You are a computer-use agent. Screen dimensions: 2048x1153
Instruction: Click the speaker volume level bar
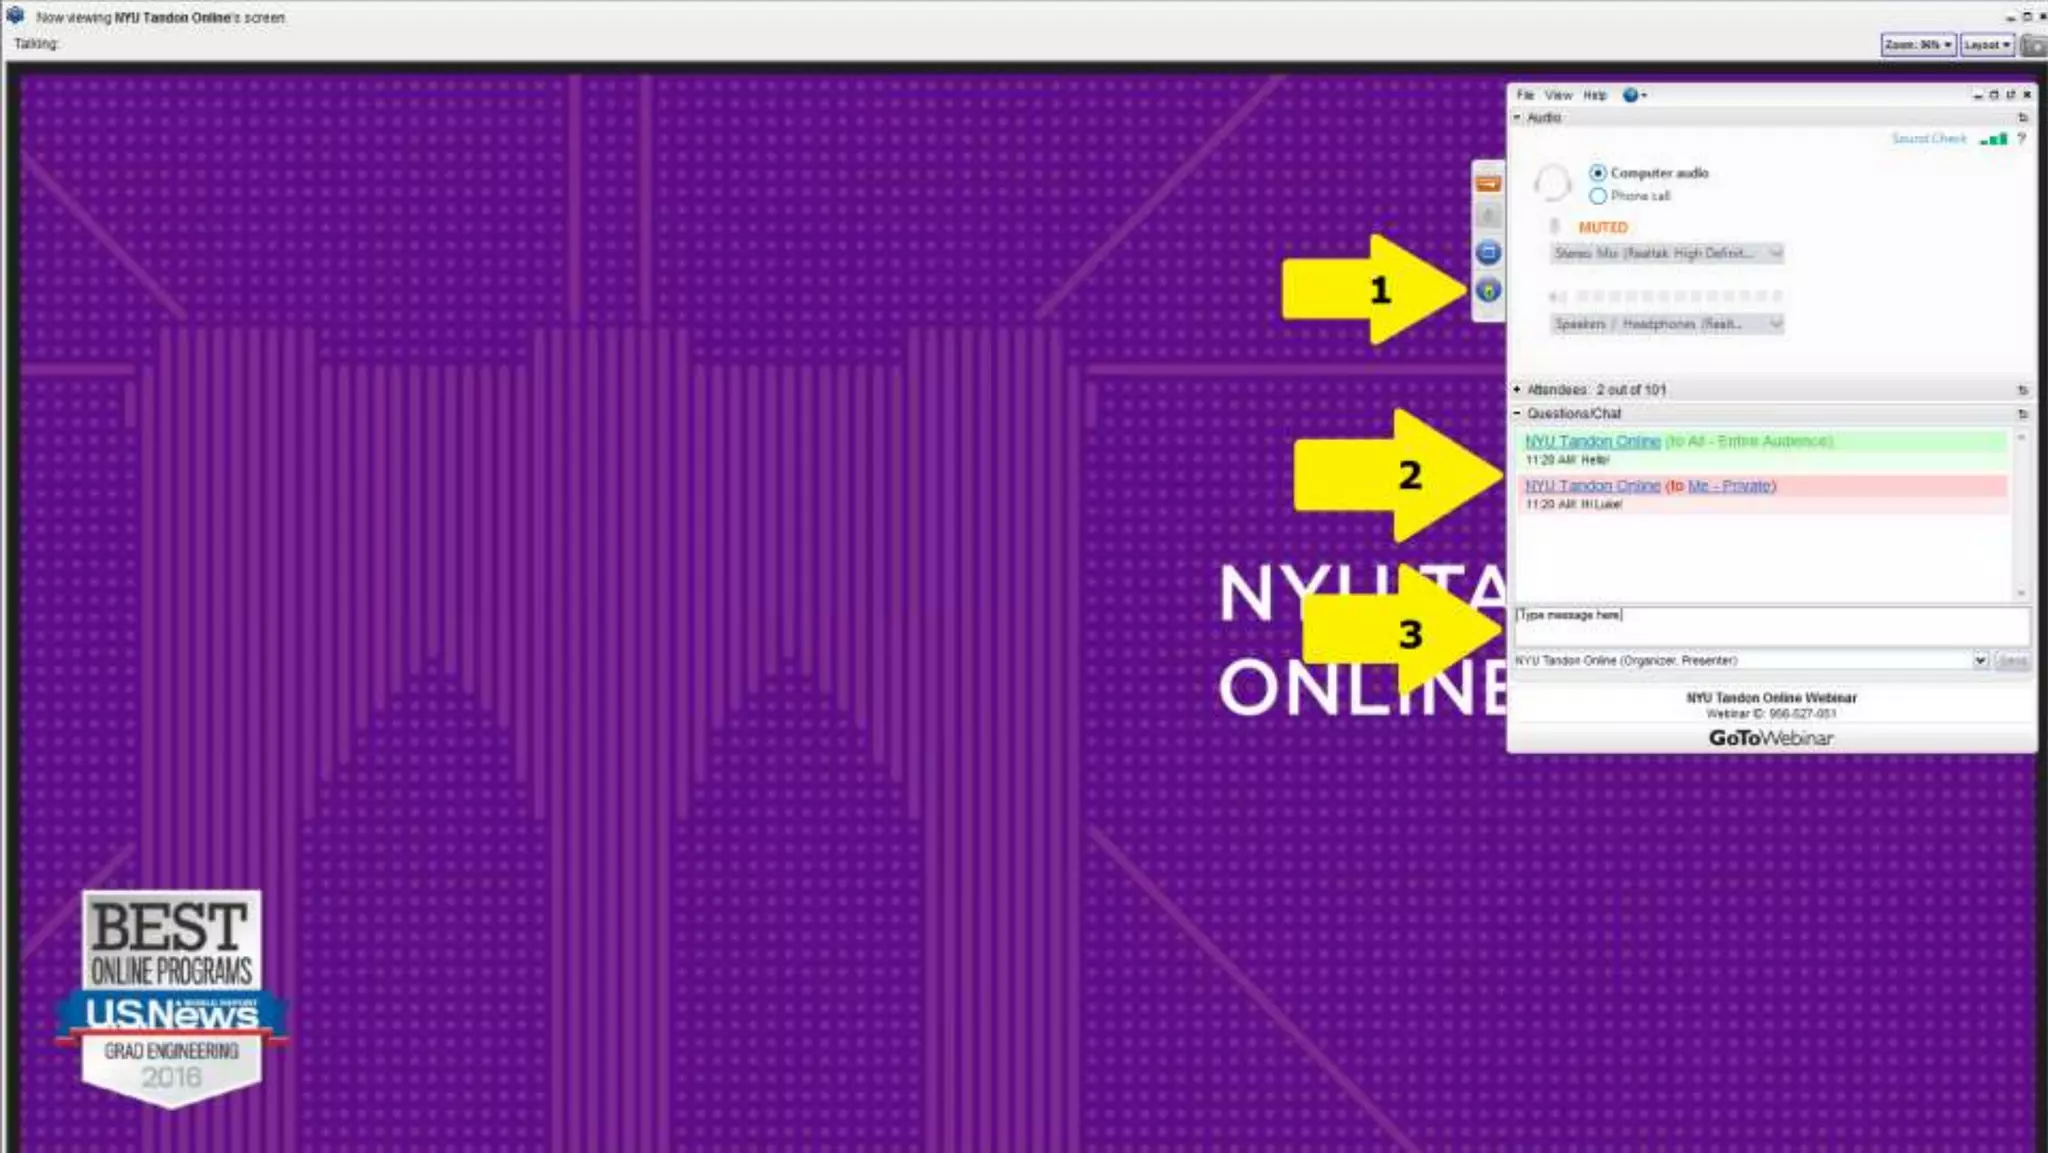(x=1678, y=296)
